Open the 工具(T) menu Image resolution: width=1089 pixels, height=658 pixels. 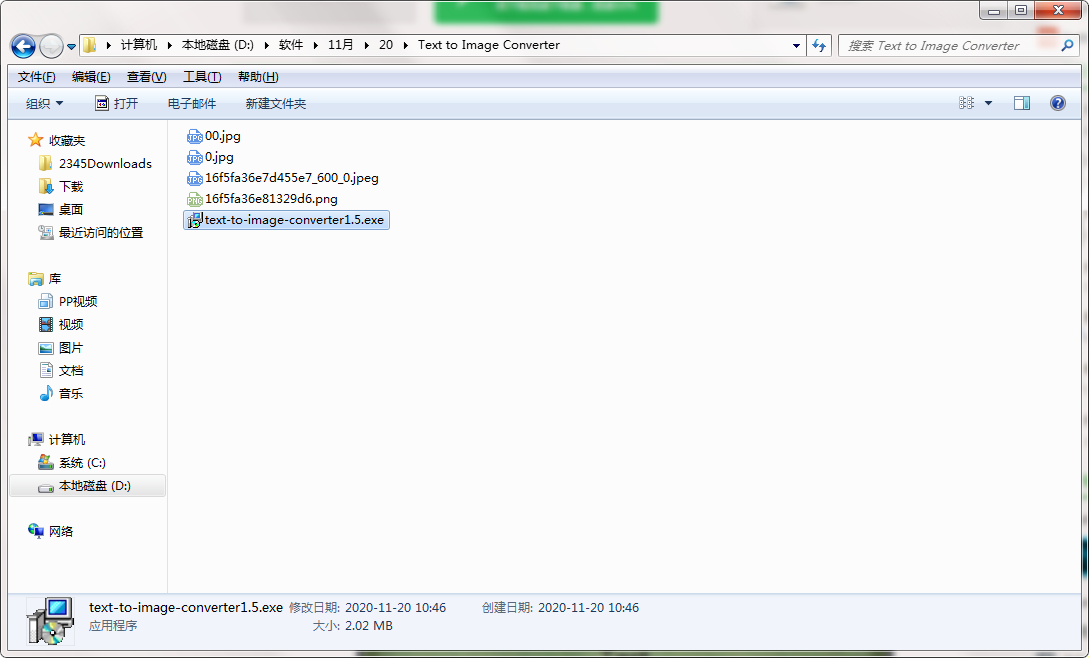point(202,77)
